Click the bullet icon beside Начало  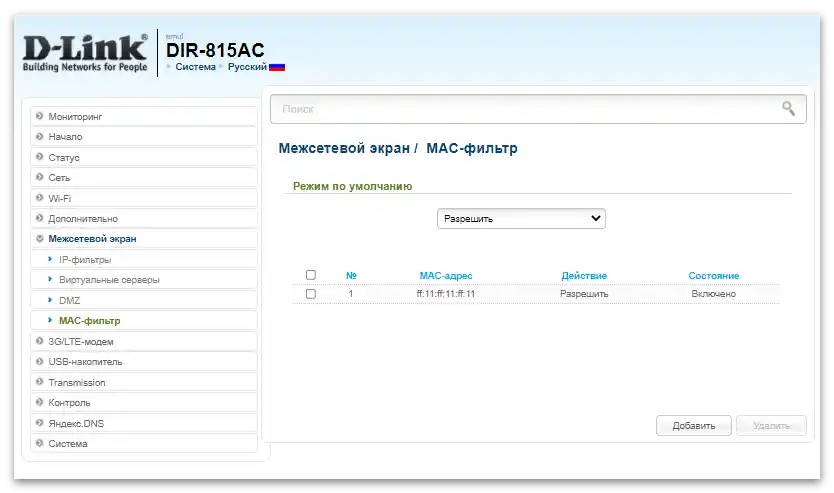pos(39,136)
